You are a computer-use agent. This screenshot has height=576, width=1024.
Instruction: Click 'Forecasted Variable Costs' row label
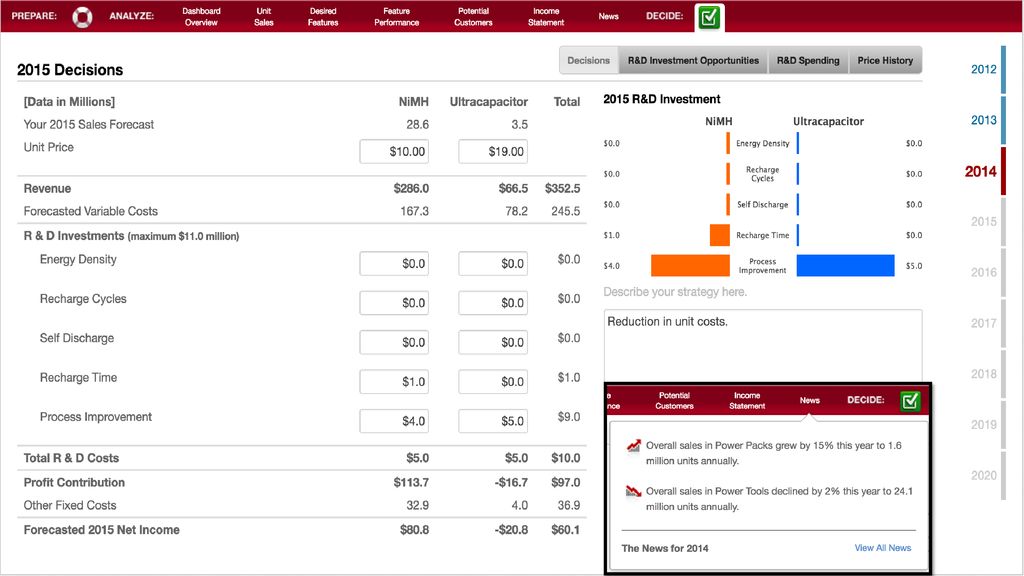[x=91, y=211]
